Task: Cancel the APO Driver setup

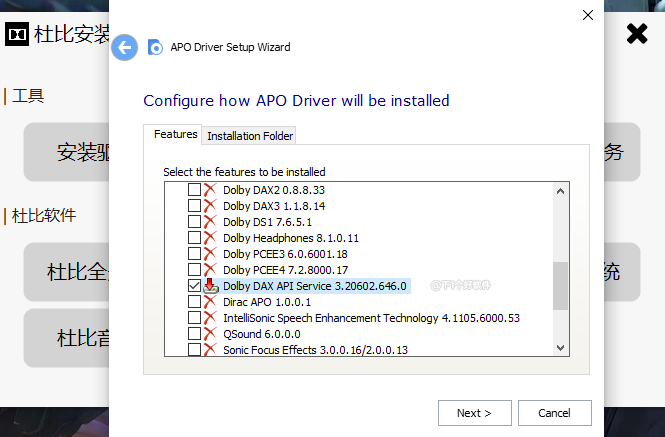Action: pyautogui.click(x=554, y=413)
